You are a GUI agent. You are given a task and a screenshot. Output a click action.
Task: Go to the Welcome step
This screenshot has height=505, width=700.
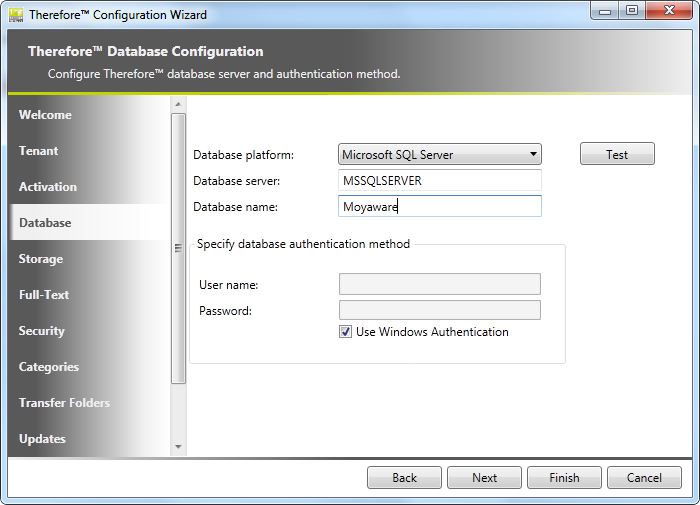(x=45, y=115)
